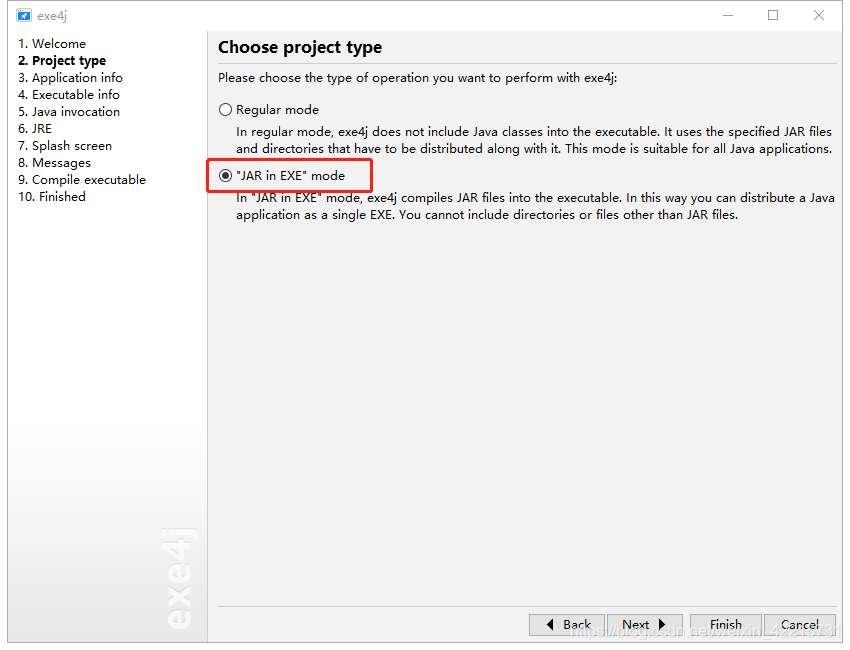This screenshot has height=650, width=850.
Task: Click the Regular mode description text
Action: click(x=534, y=140)
